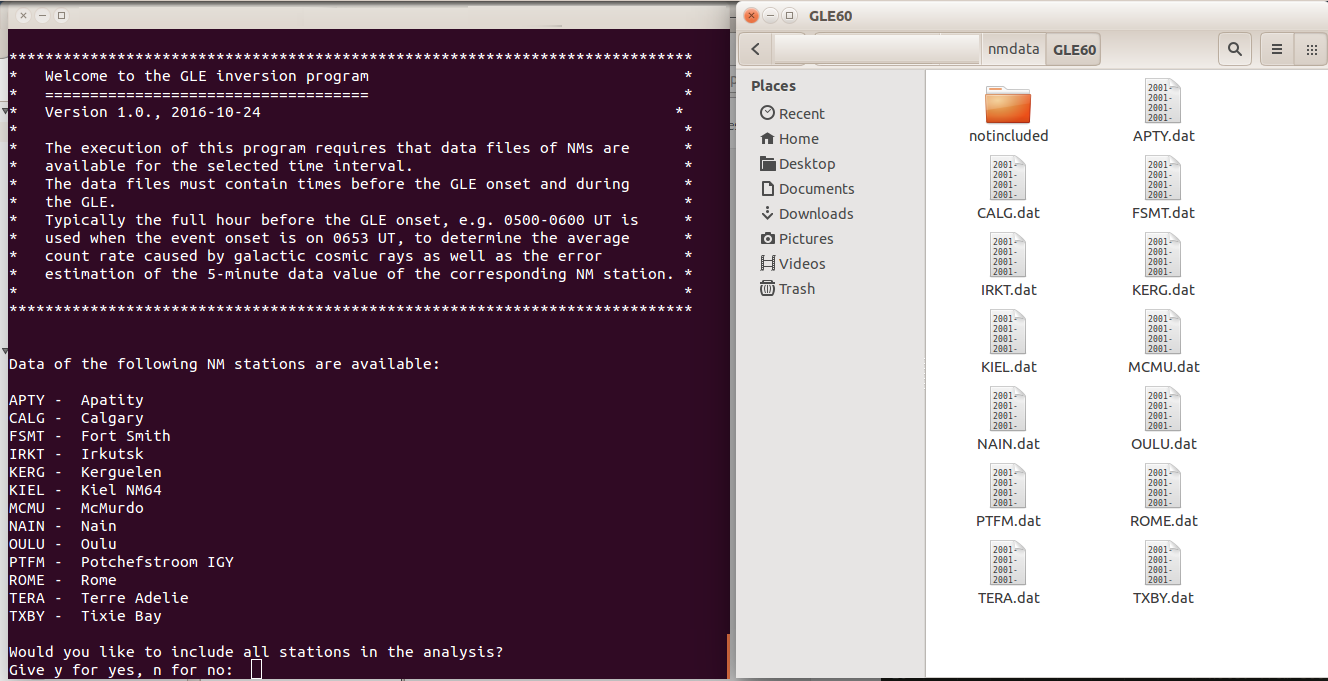The image size is (1328, 681).
Task: Click 'CALG - Calgary' line in terminal
Action: [76, 418]
